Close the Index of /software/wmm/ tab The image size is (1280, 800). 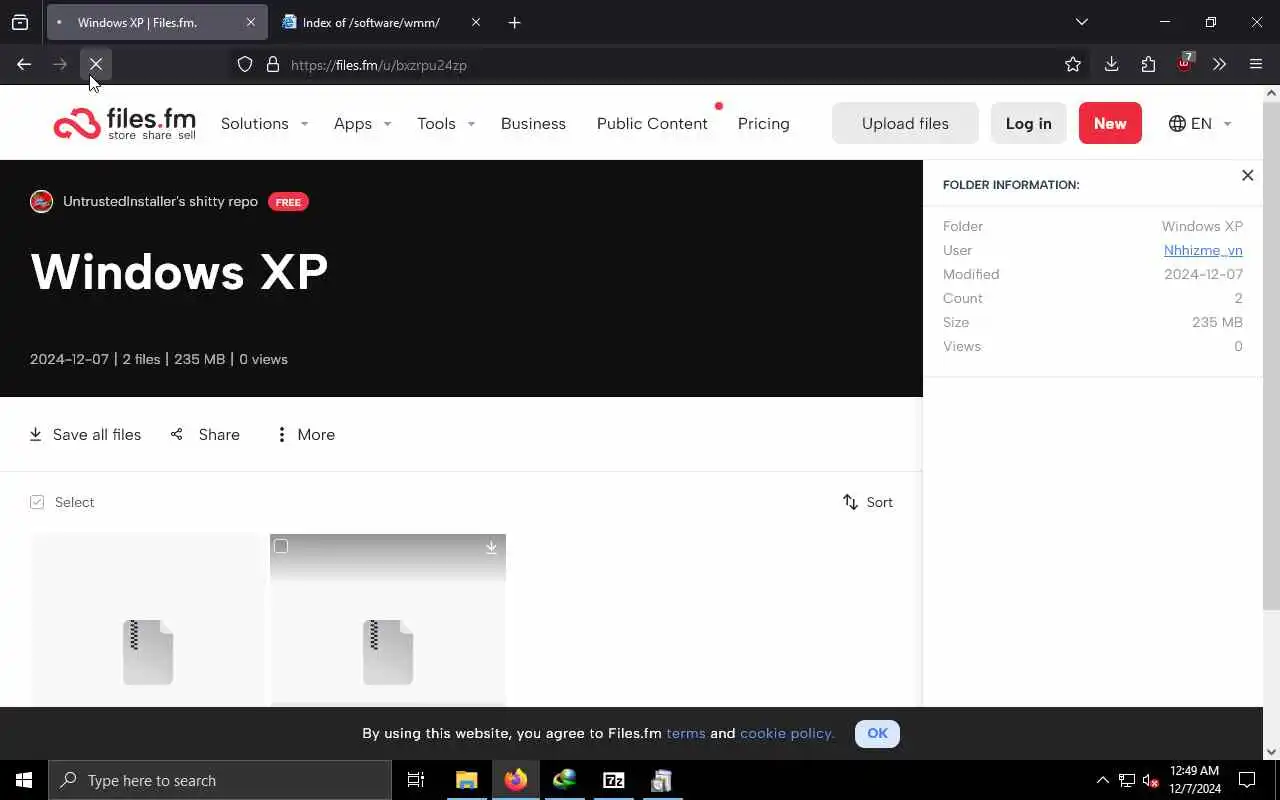476,22
